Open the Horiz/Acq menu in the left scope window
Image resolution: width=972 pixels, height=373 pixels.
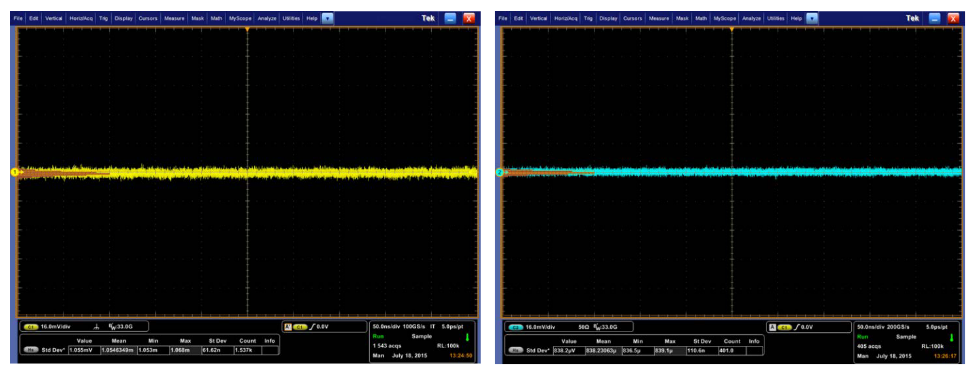[81, 19]
